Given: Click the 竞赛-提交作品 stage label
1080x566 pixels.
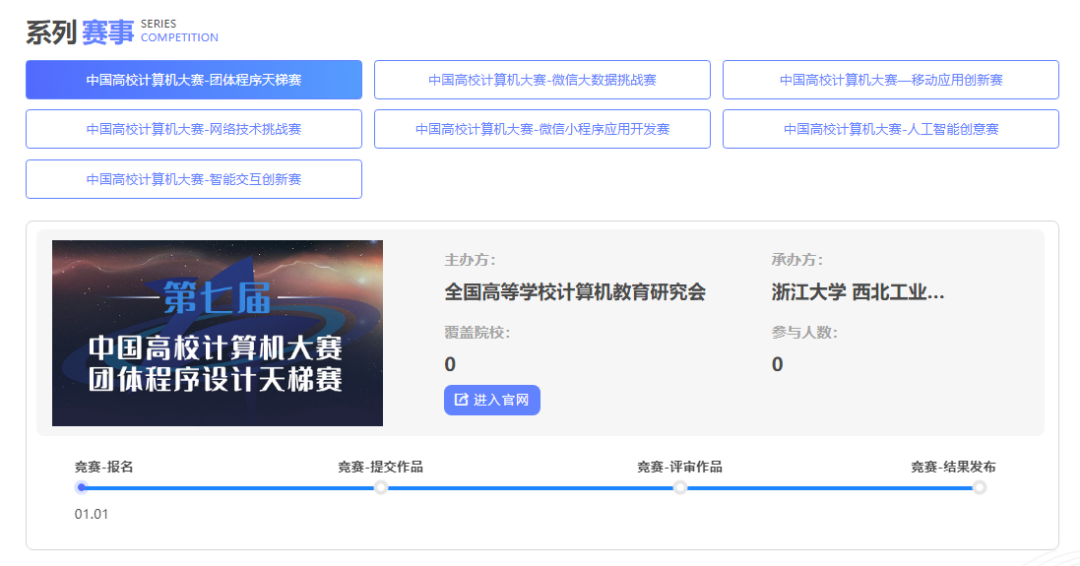Looking at the screenshot, I should (x=380, y=467).
